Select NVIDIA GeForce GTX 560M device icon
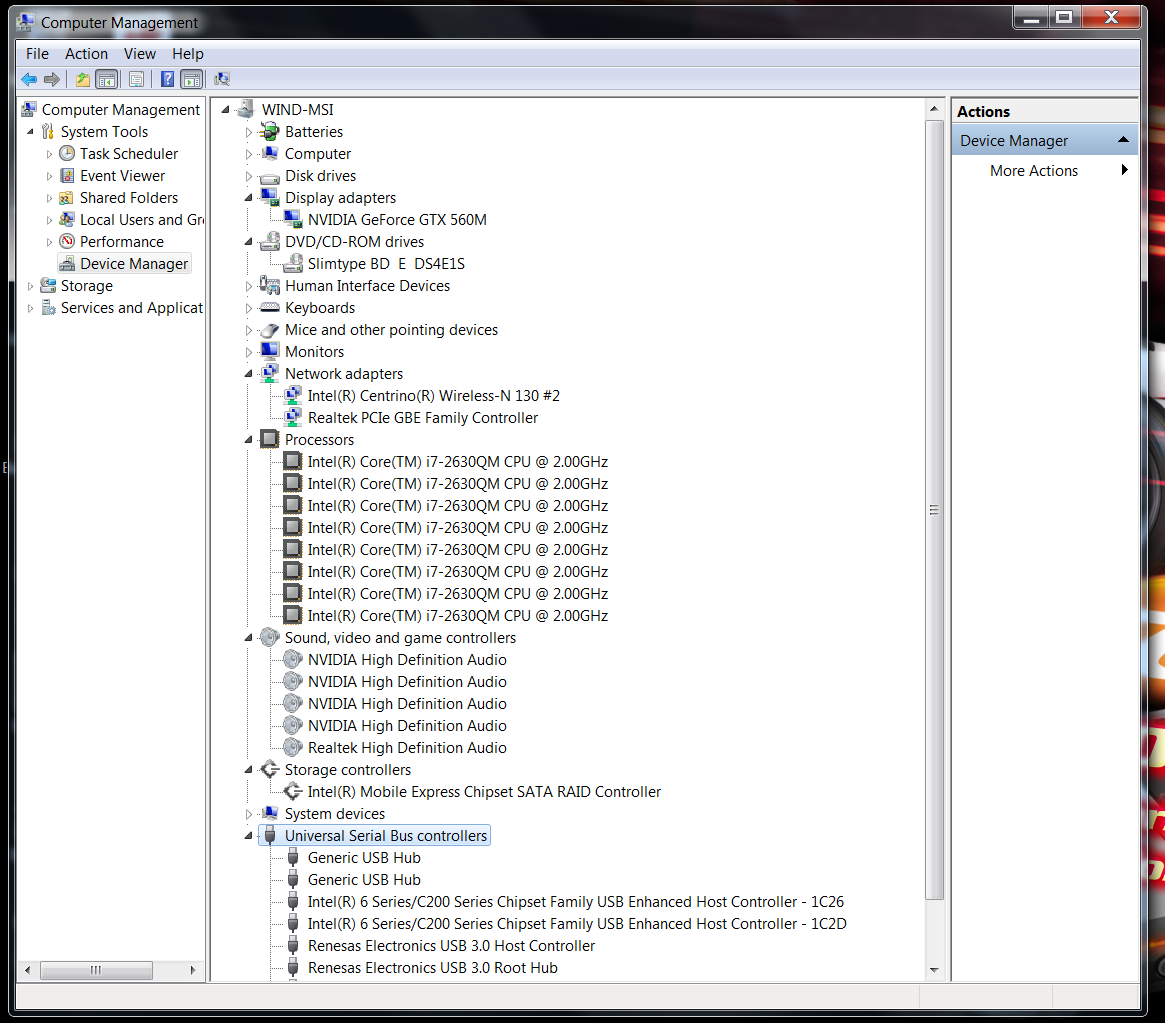1165x1023 pixels. click(293, 220)
